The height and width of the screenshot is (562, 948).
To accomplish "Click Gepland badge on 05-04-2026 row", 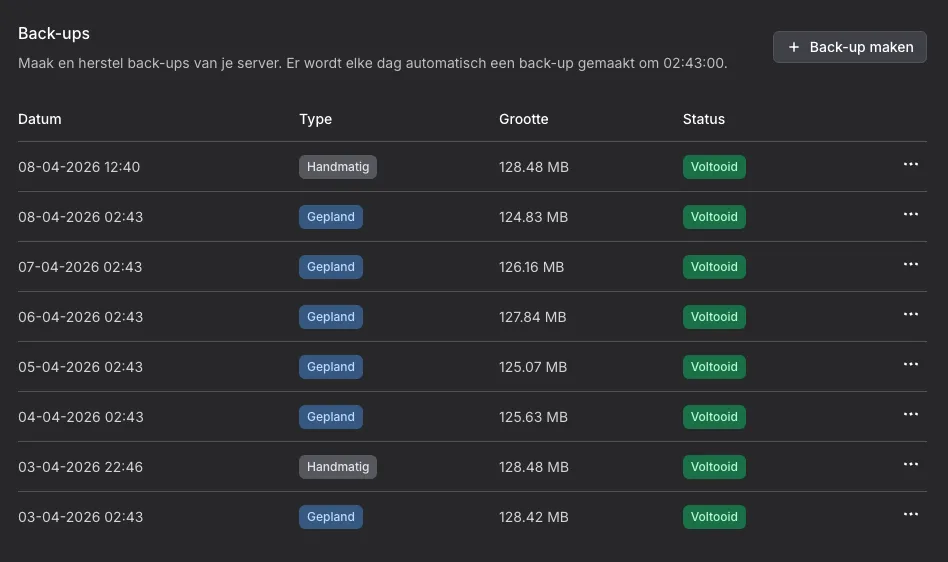I will (x=331, y=367).
